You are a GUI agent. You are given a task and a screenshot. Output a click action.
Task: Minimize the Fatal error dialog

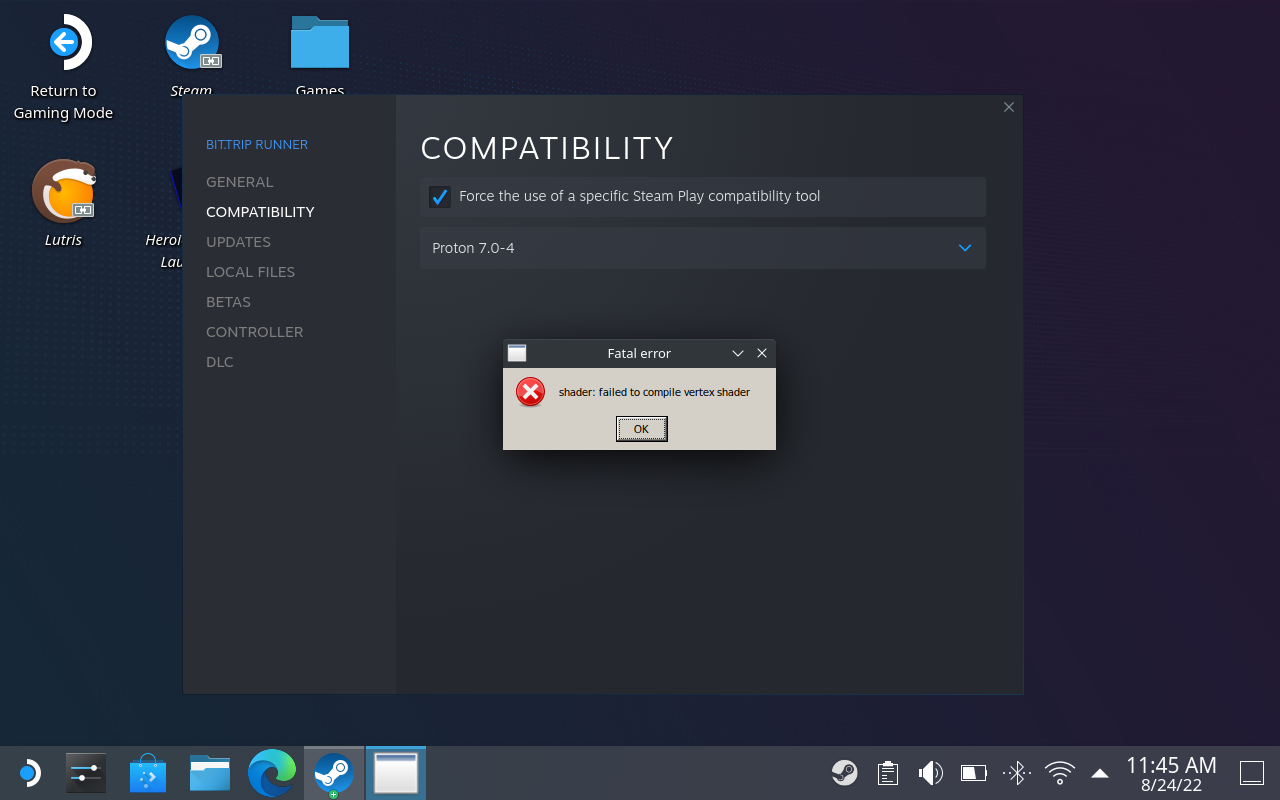tap(738, 353)
